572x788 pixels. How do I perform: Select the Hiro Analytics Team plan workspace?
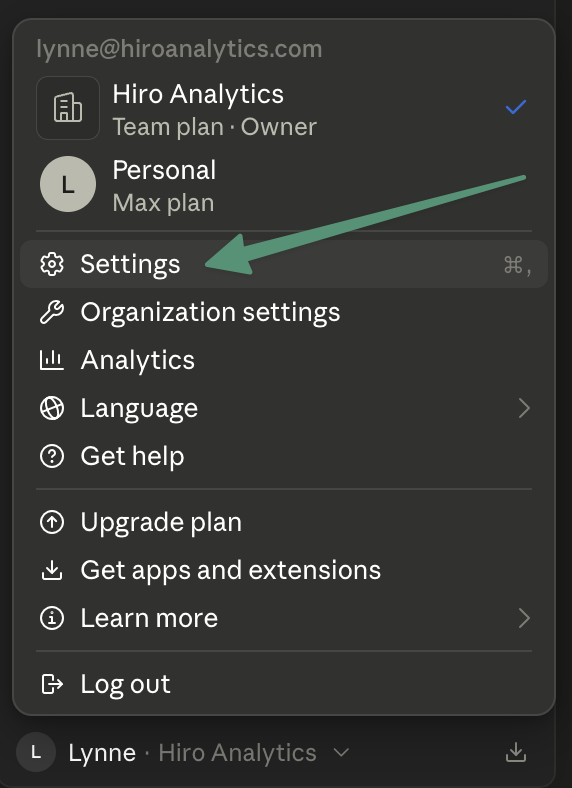[283, 108]
